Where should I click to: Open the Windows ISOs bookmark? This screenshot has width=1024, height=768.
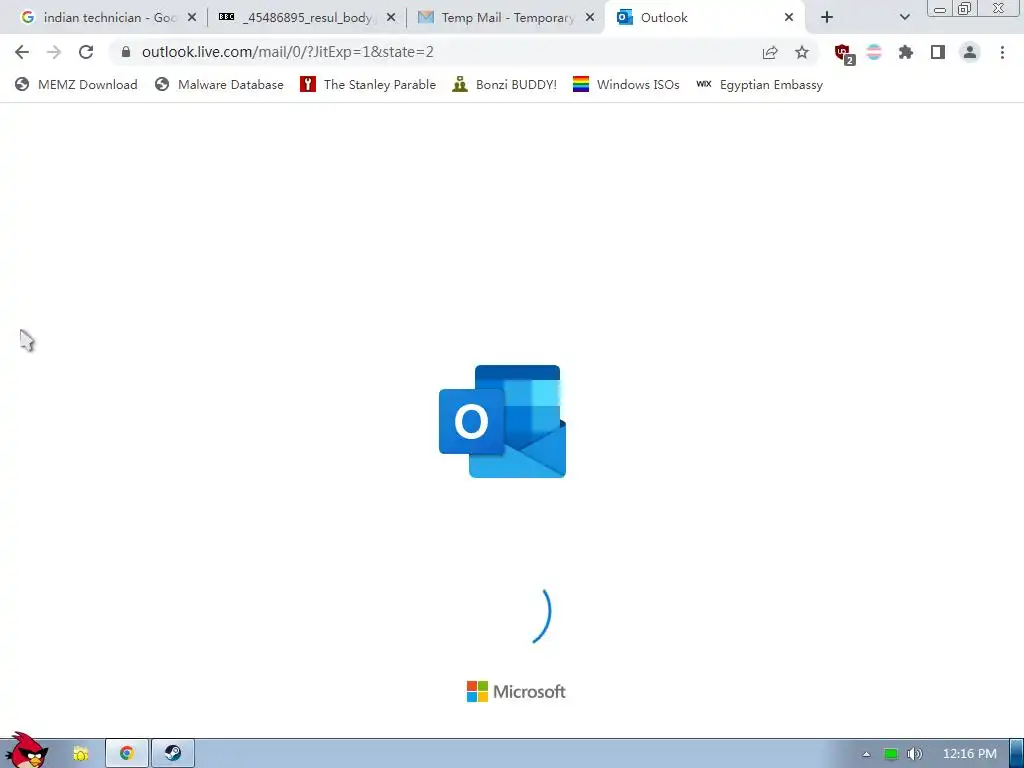click(x=626, y=84)
